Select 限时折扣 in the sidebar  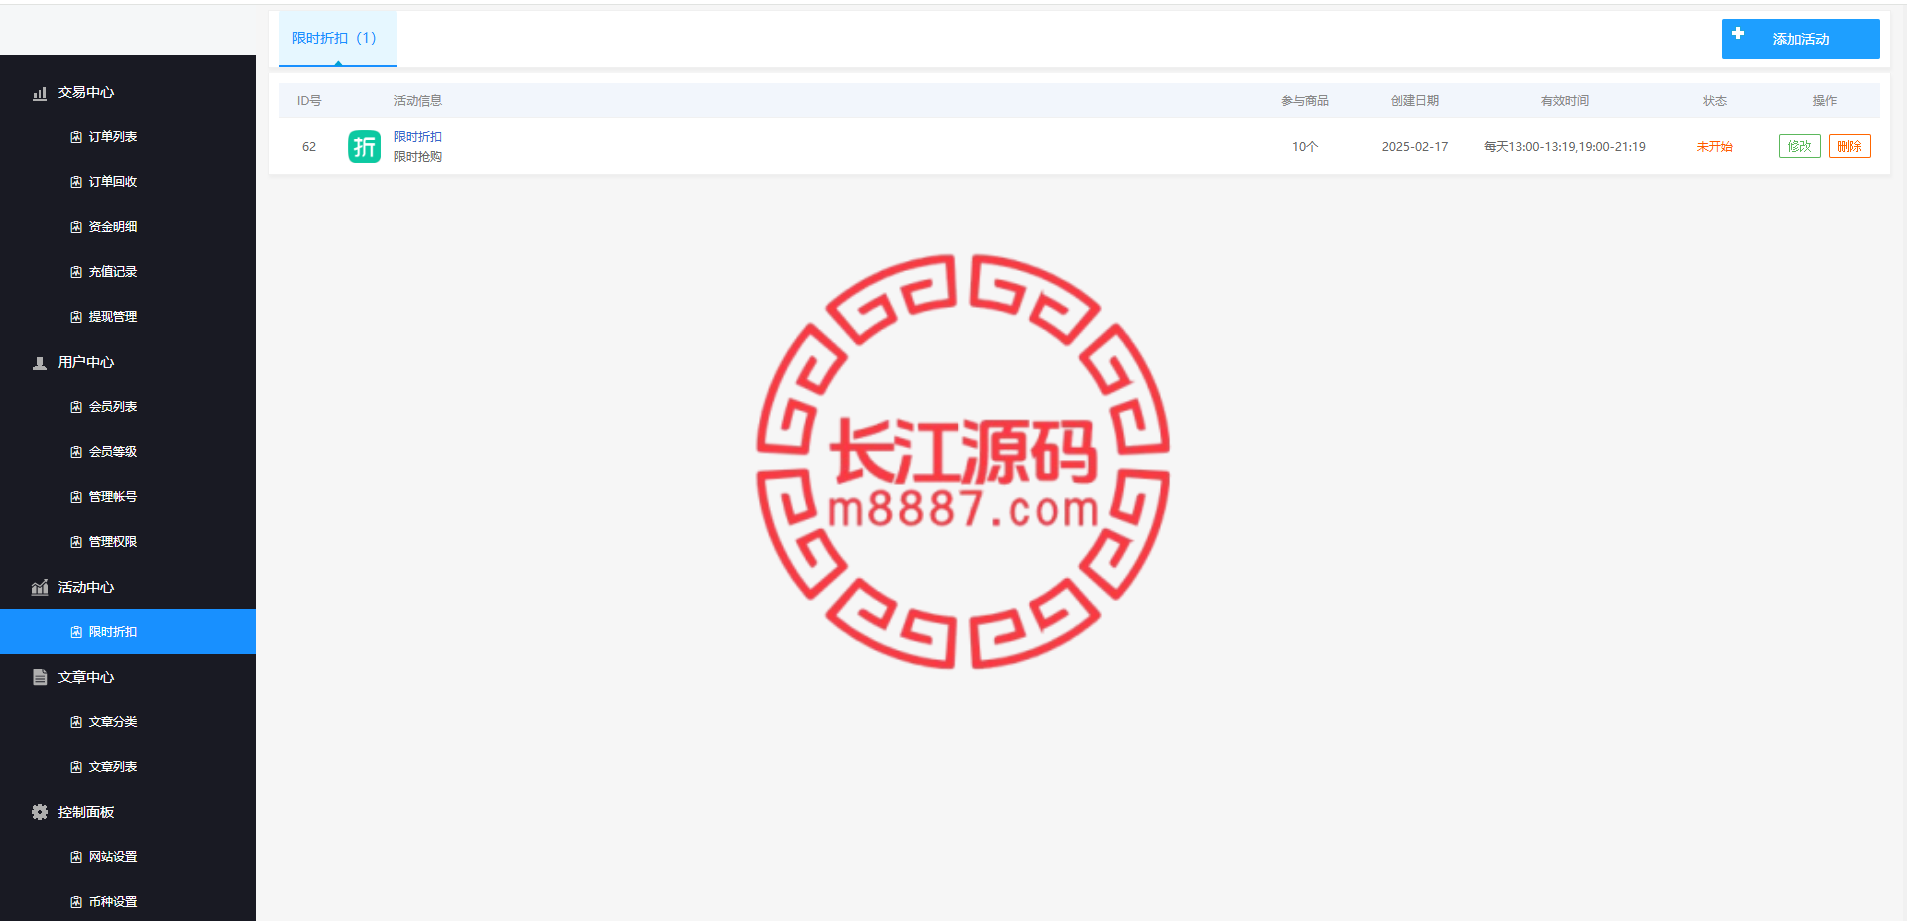point(128,632)
